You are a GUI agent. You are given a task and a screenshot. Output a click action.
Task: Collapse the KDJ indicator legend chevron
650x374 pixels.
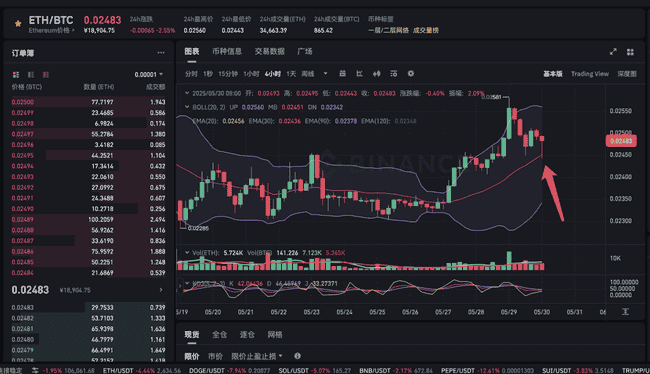187,283
